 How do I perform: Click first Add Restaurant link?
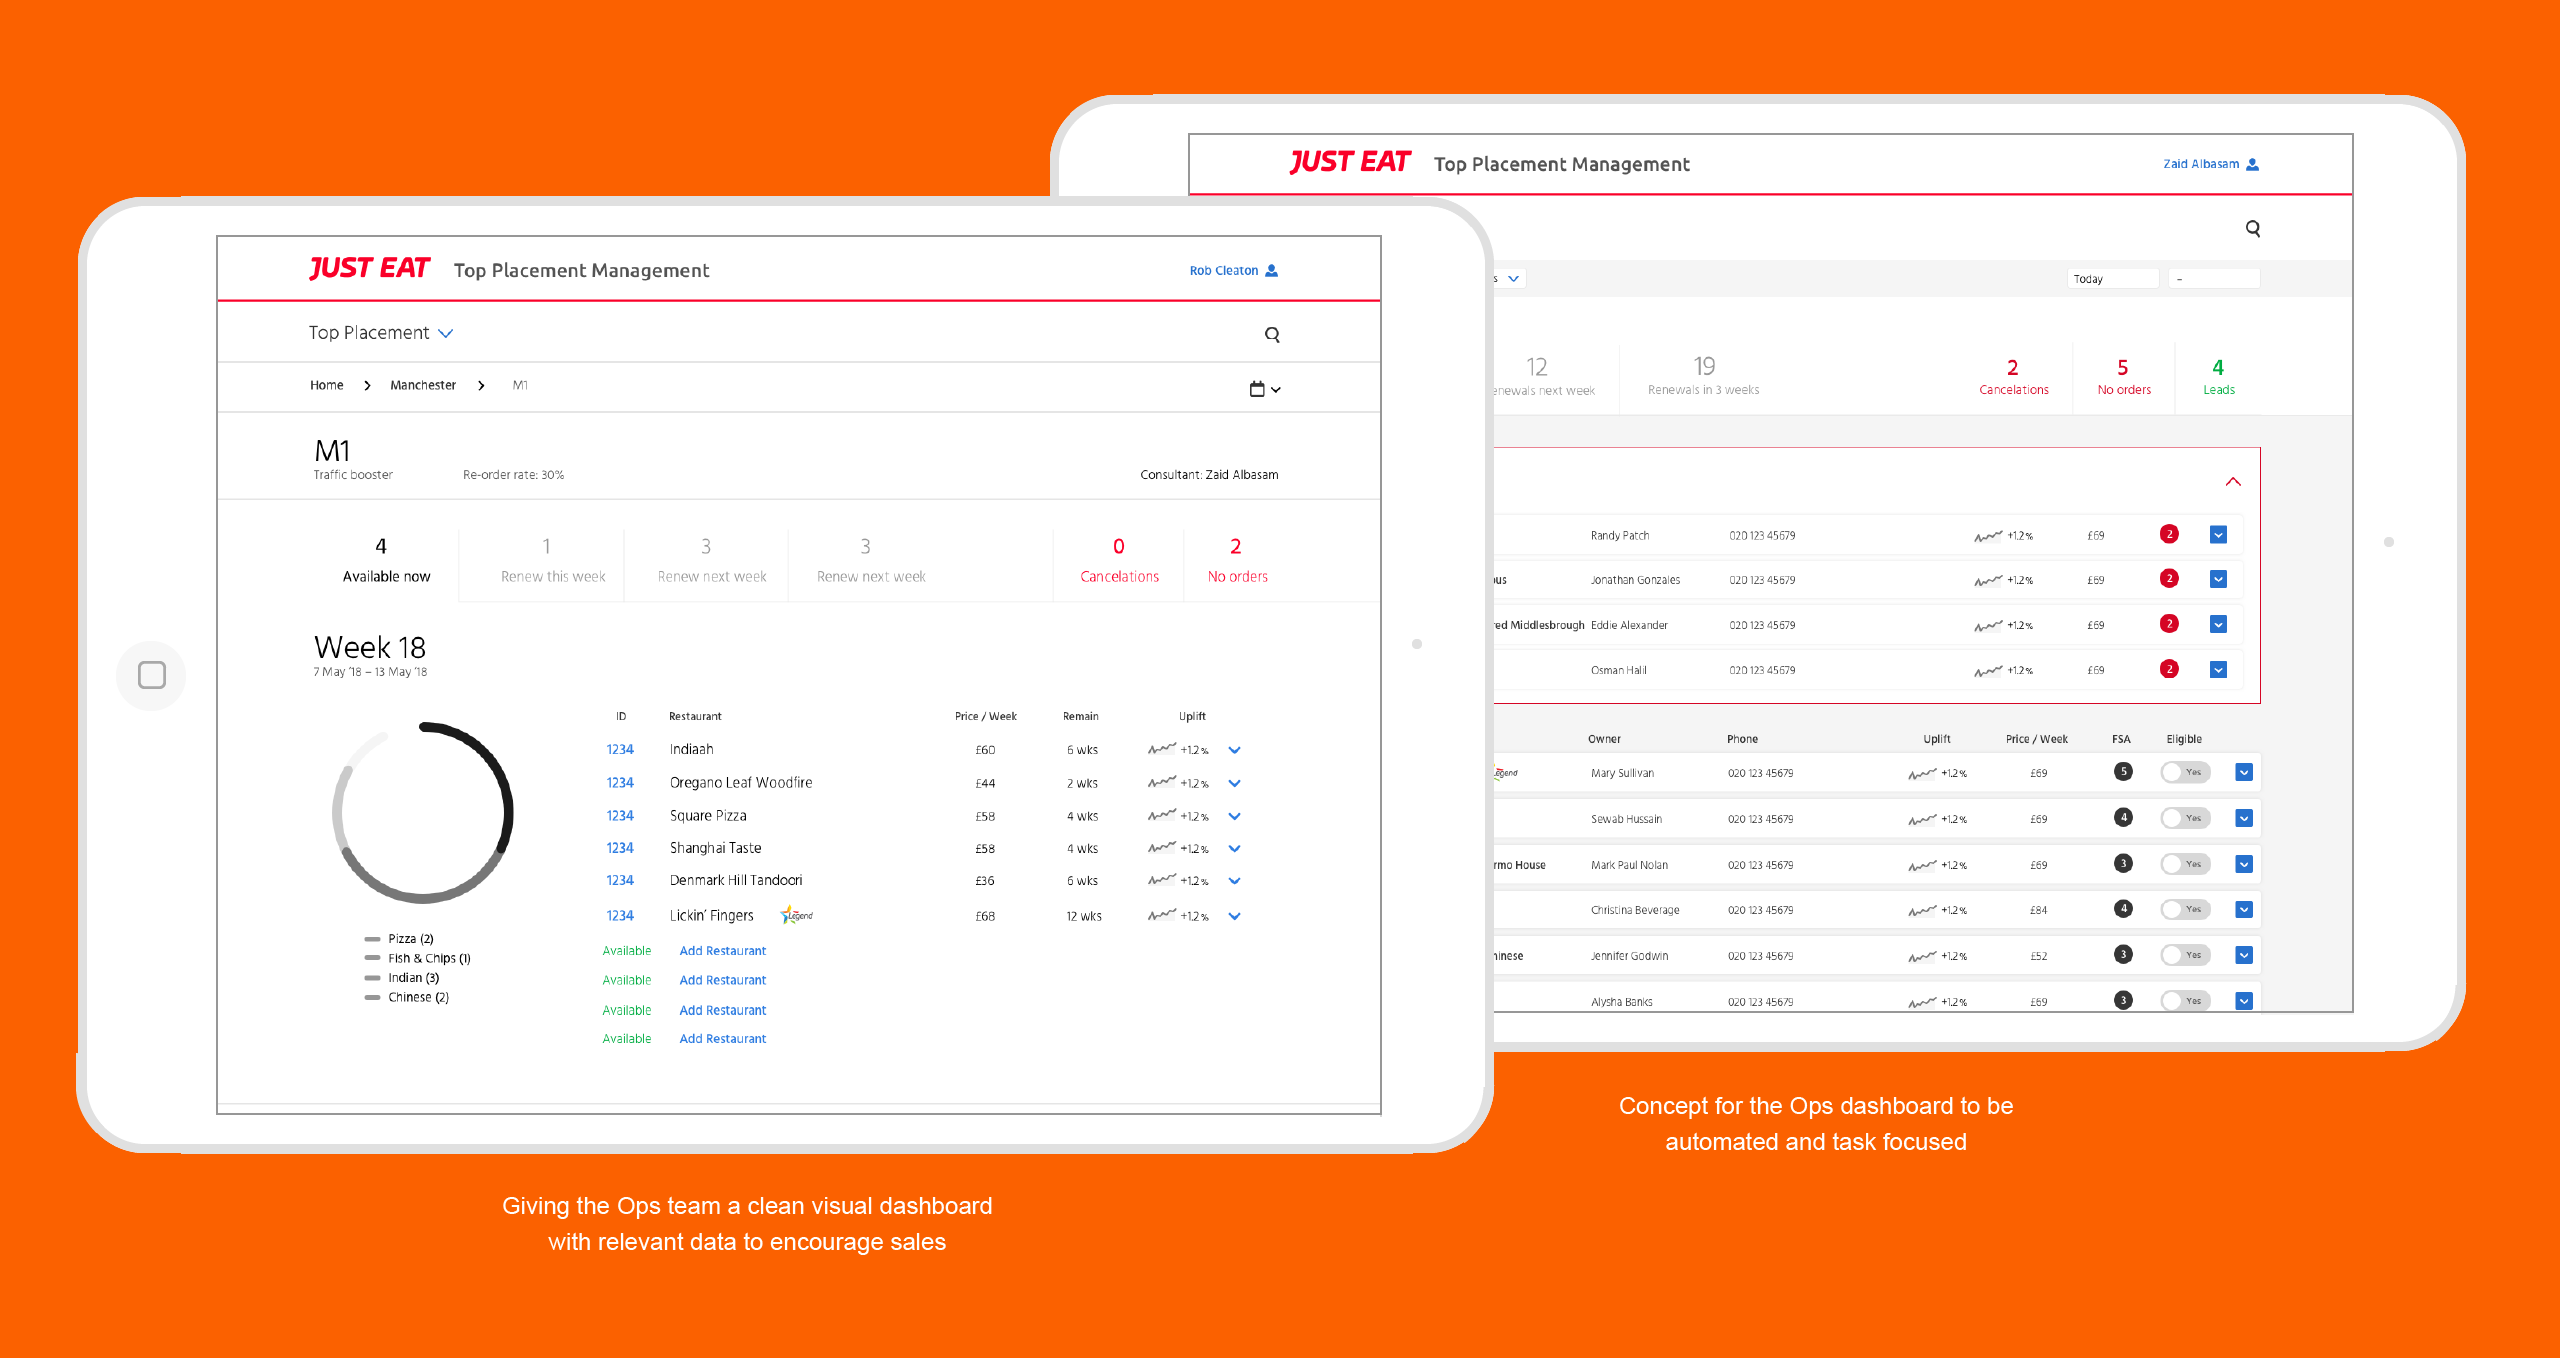click(722, 951)
